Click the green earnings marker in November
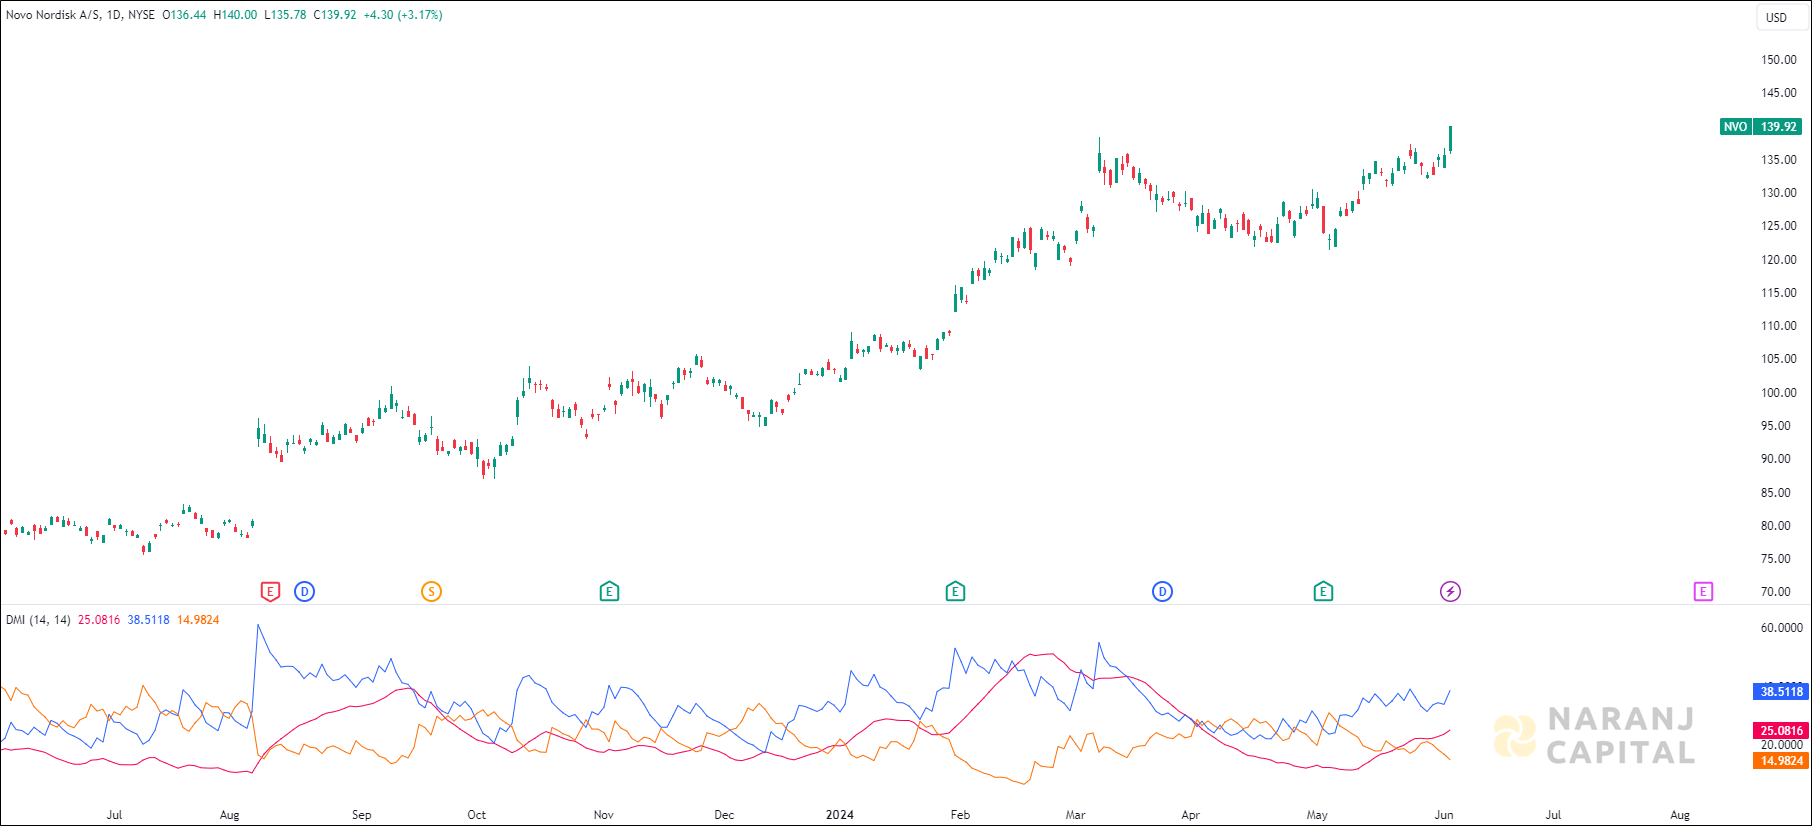The width and height of the screenshot is (1812, 826). click(609, 592)
